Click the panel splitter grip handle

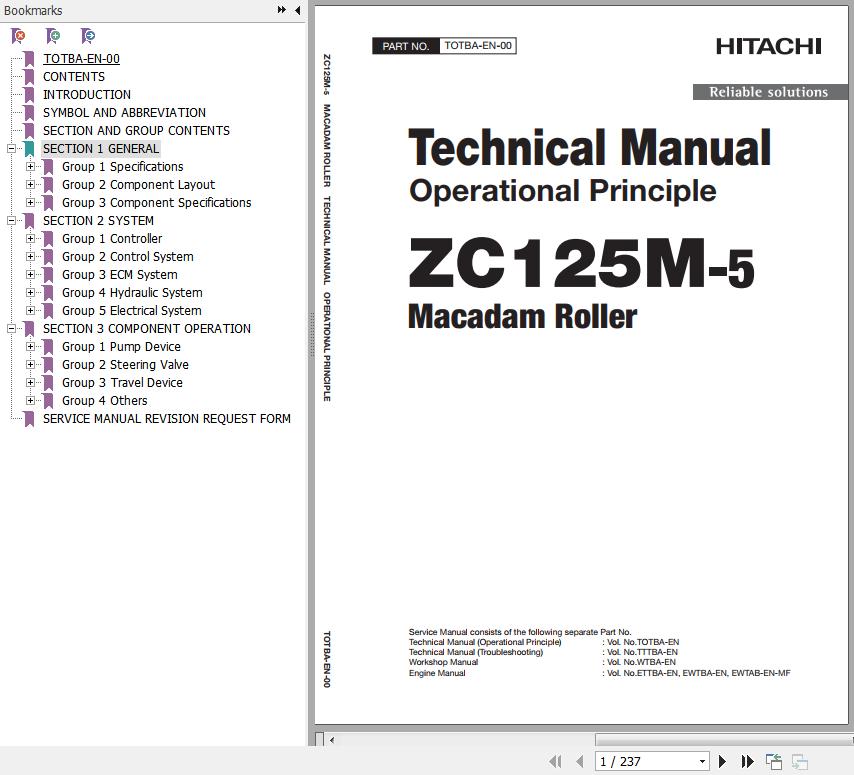point(312,334)
